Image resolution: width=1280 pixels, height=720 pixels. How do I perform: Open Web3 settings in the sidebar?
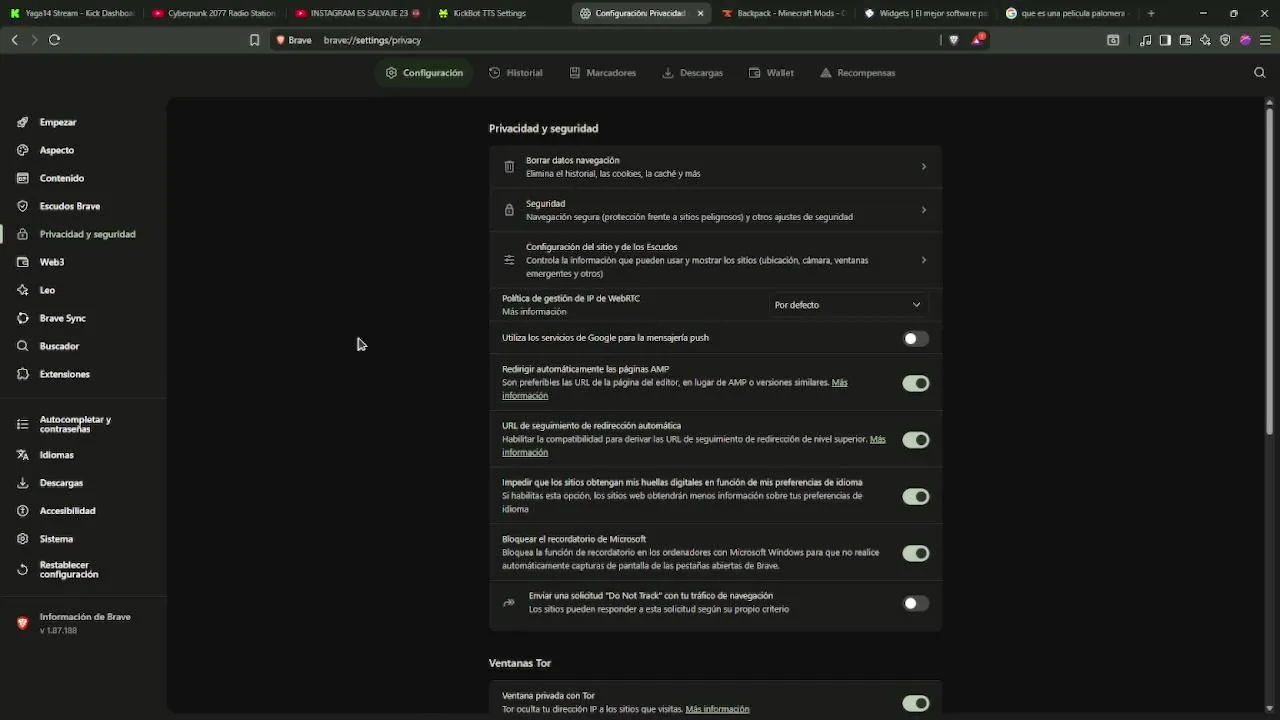pos(52,262)
